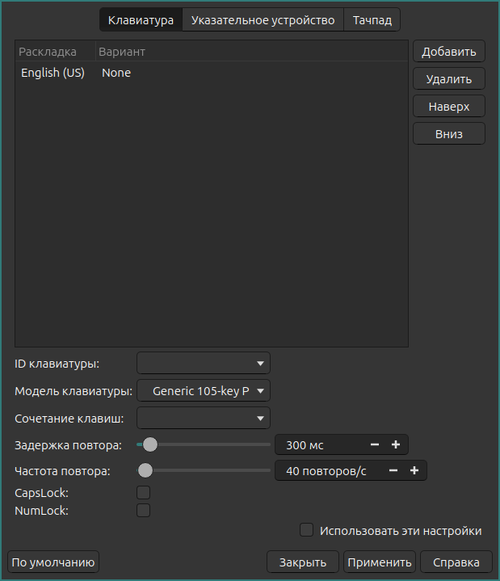Screen dimensions: 500x581
Task: Click the Удалить button
Action: (x=449, y=79)
